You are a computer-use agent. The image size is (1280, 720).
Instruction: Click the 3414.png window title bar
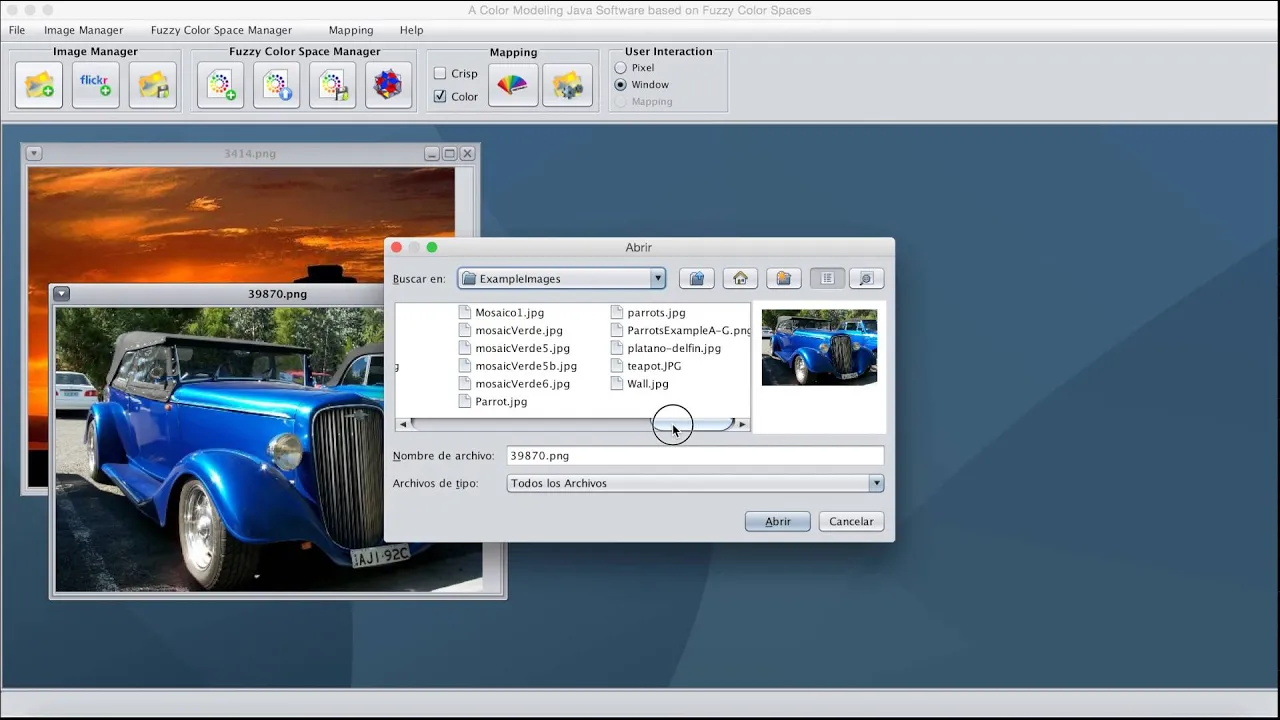pos(250,153)
